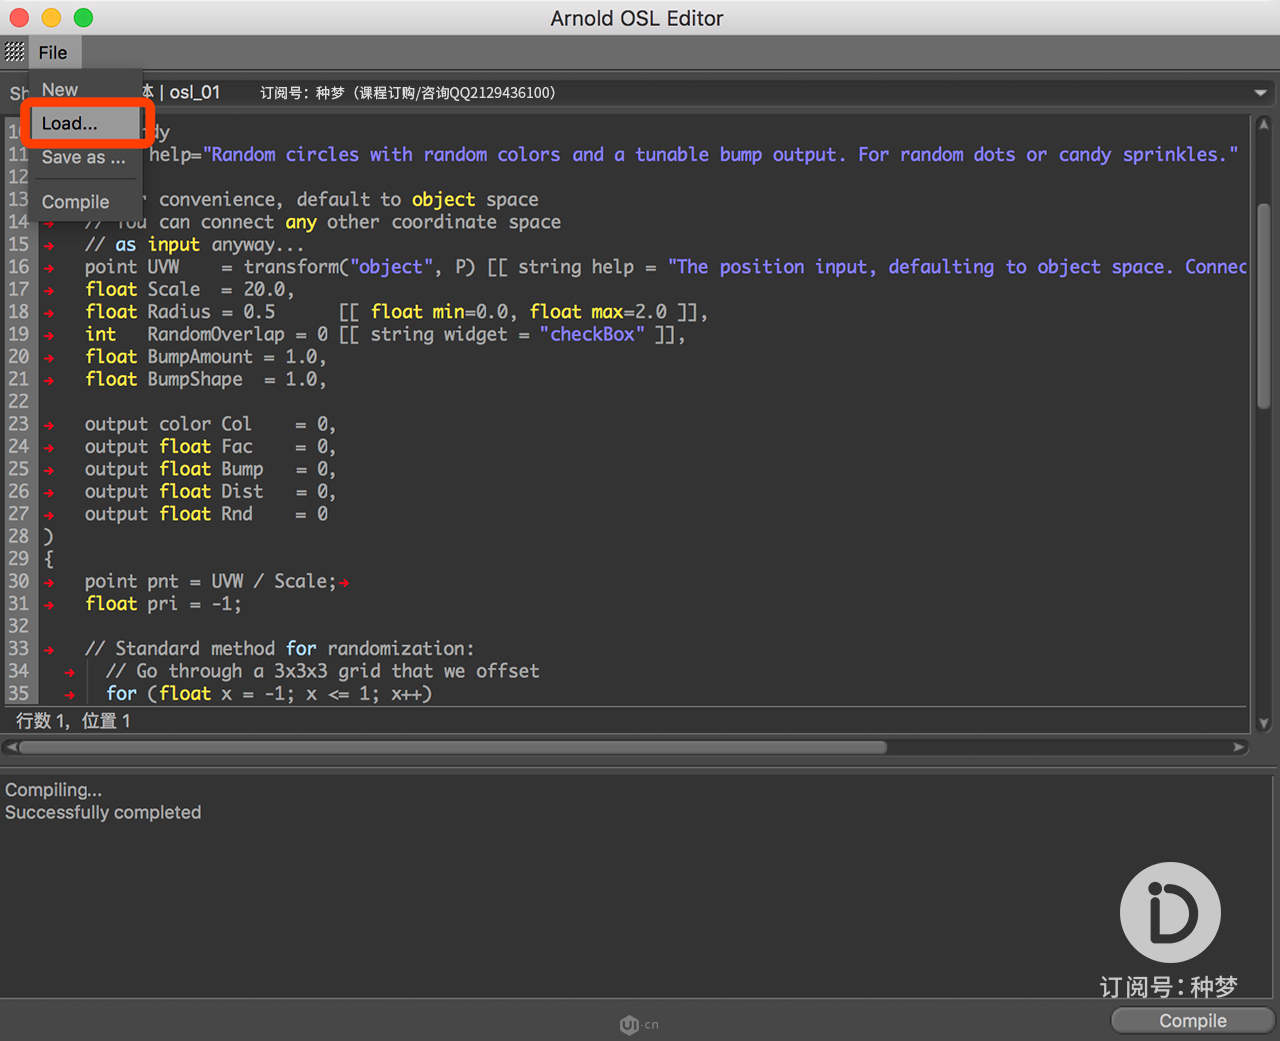Click the 'osl_01' shader name

tap(195, 93)
